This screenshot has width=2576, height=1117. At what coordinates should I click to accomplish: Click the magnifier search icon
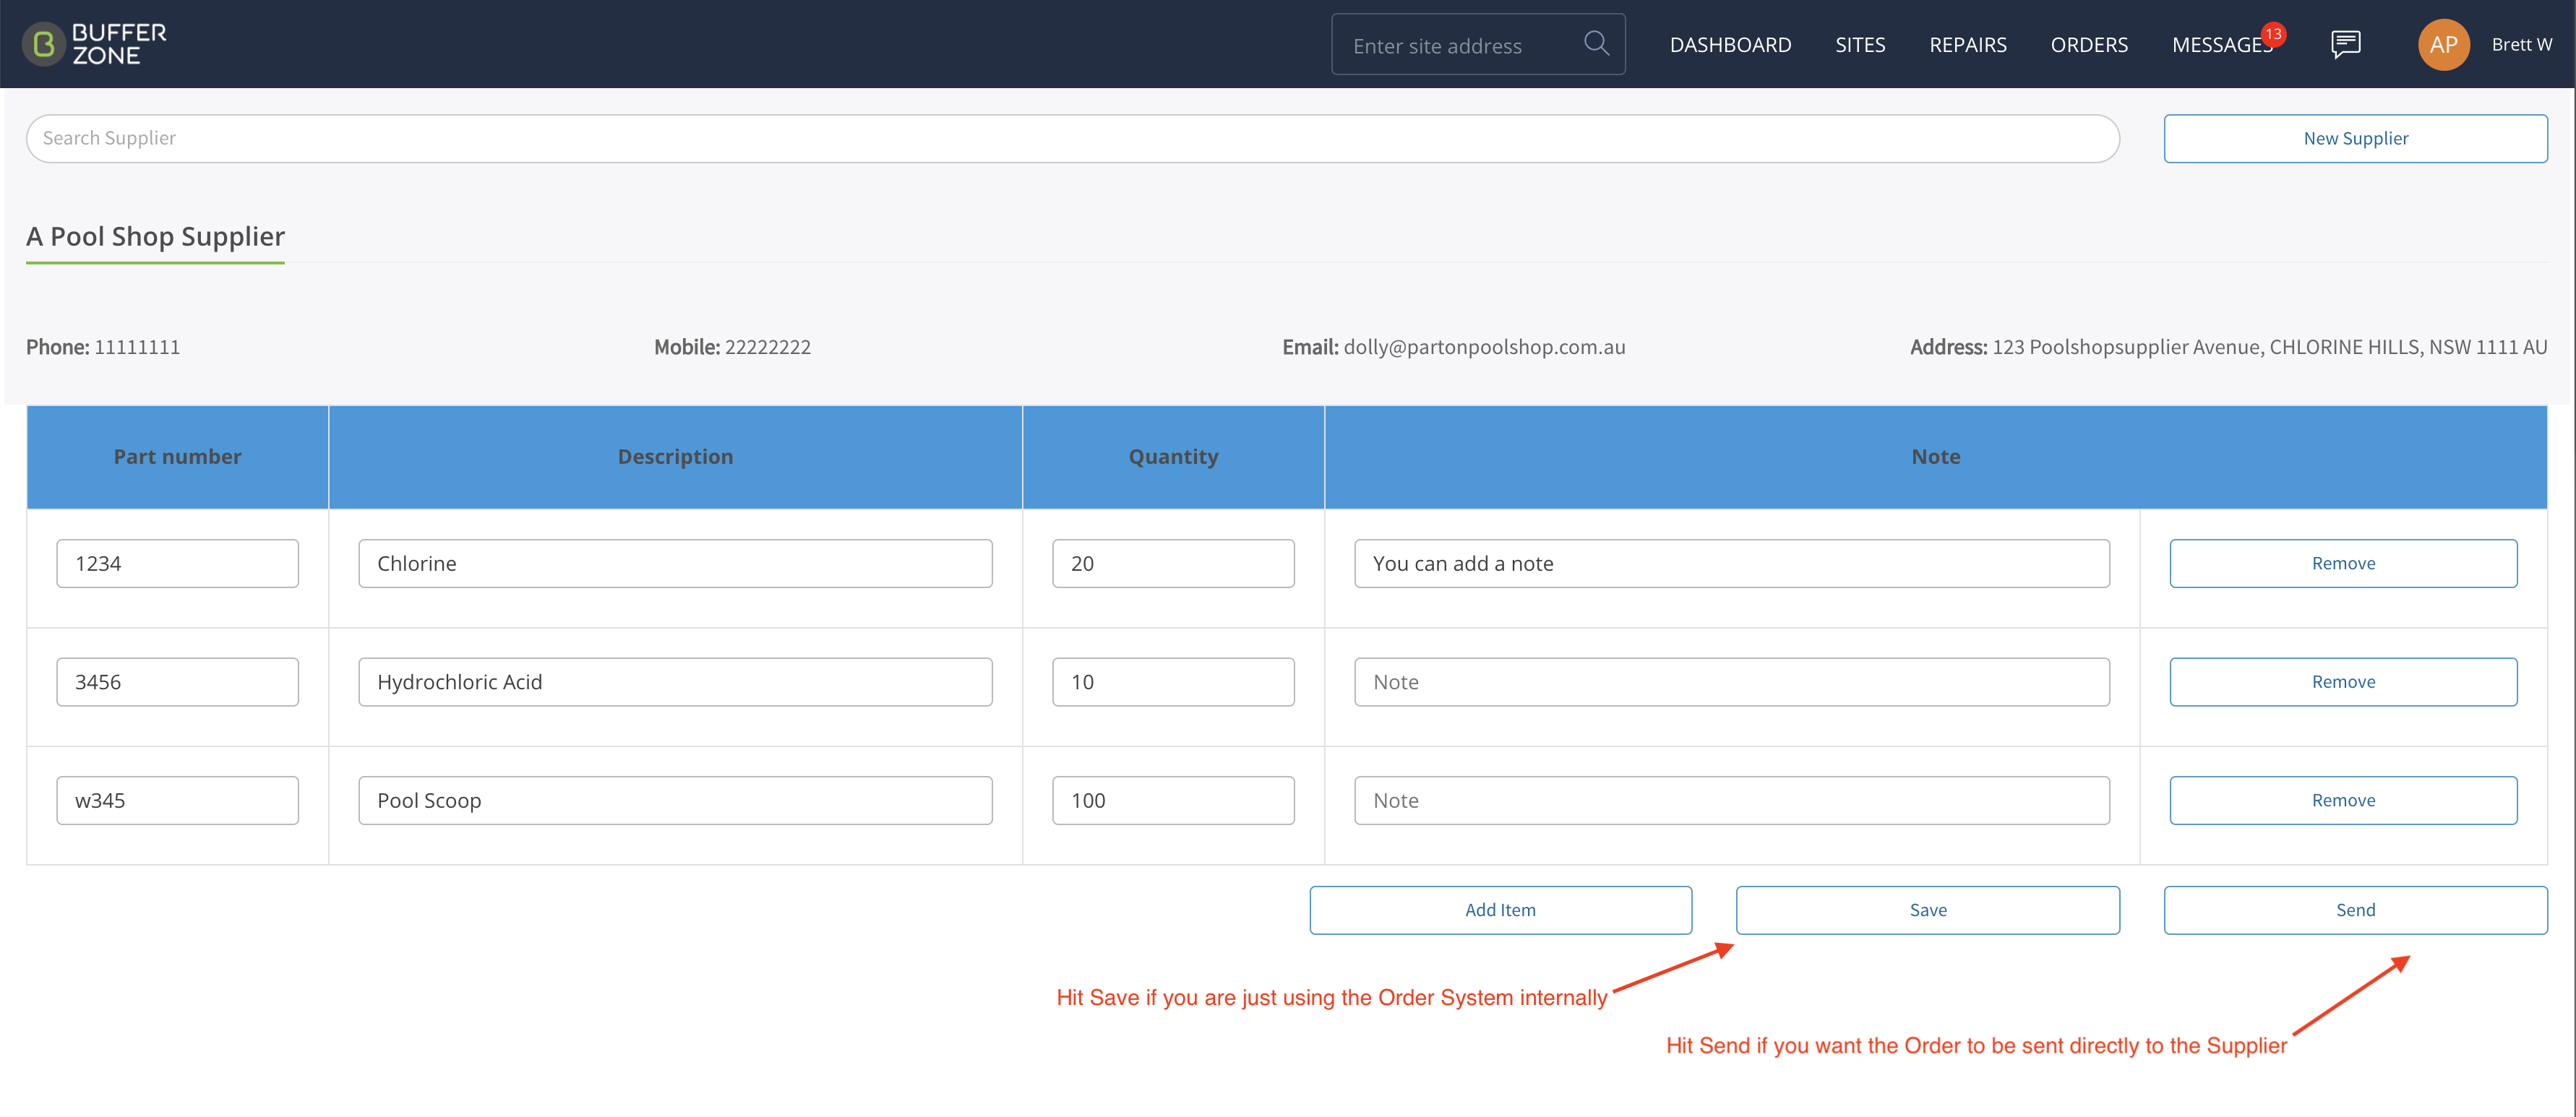(x=1596, y=44)
